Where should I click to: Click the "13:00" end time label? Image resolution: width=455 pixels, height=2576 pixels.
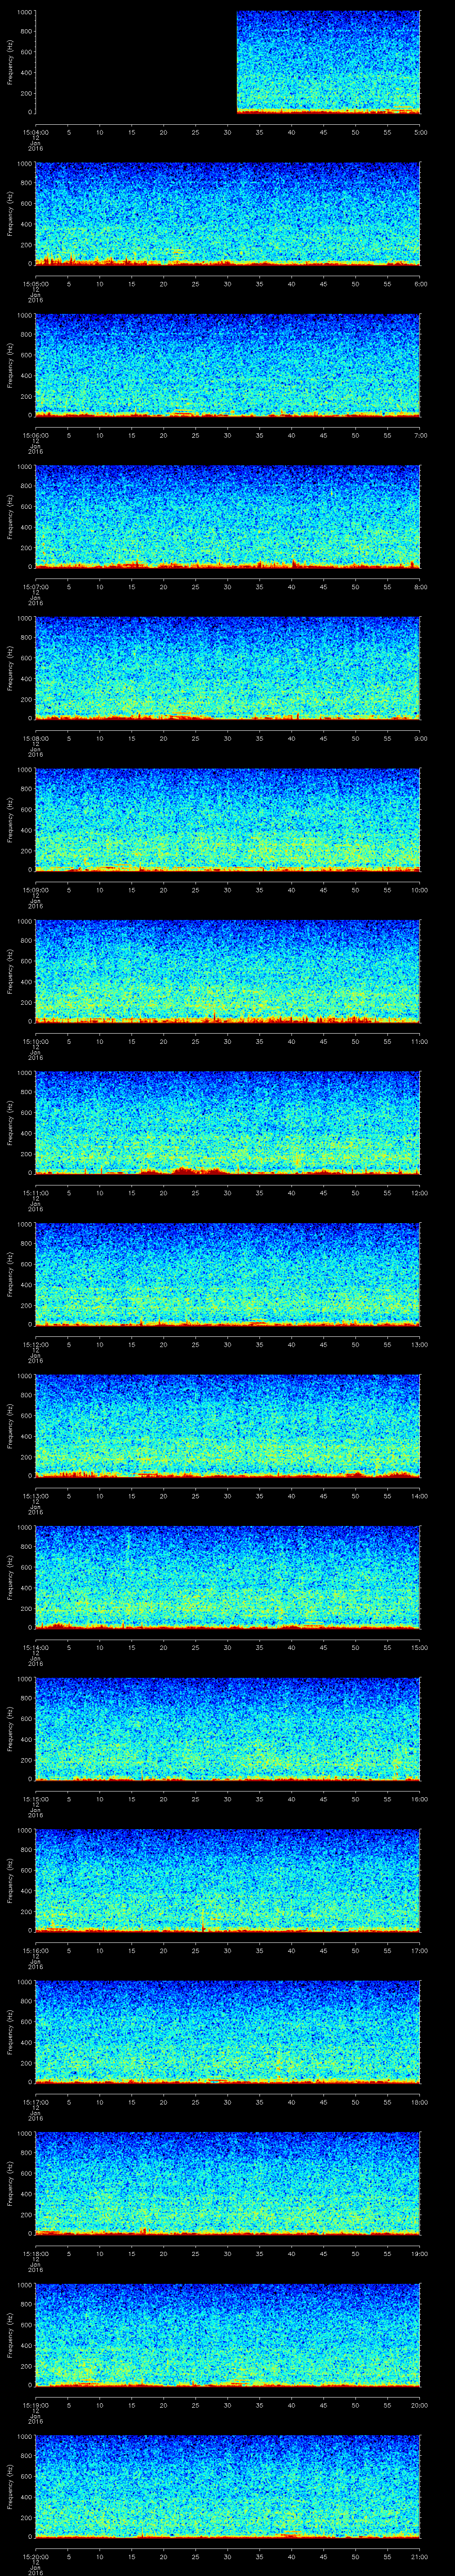point(419,1344)
